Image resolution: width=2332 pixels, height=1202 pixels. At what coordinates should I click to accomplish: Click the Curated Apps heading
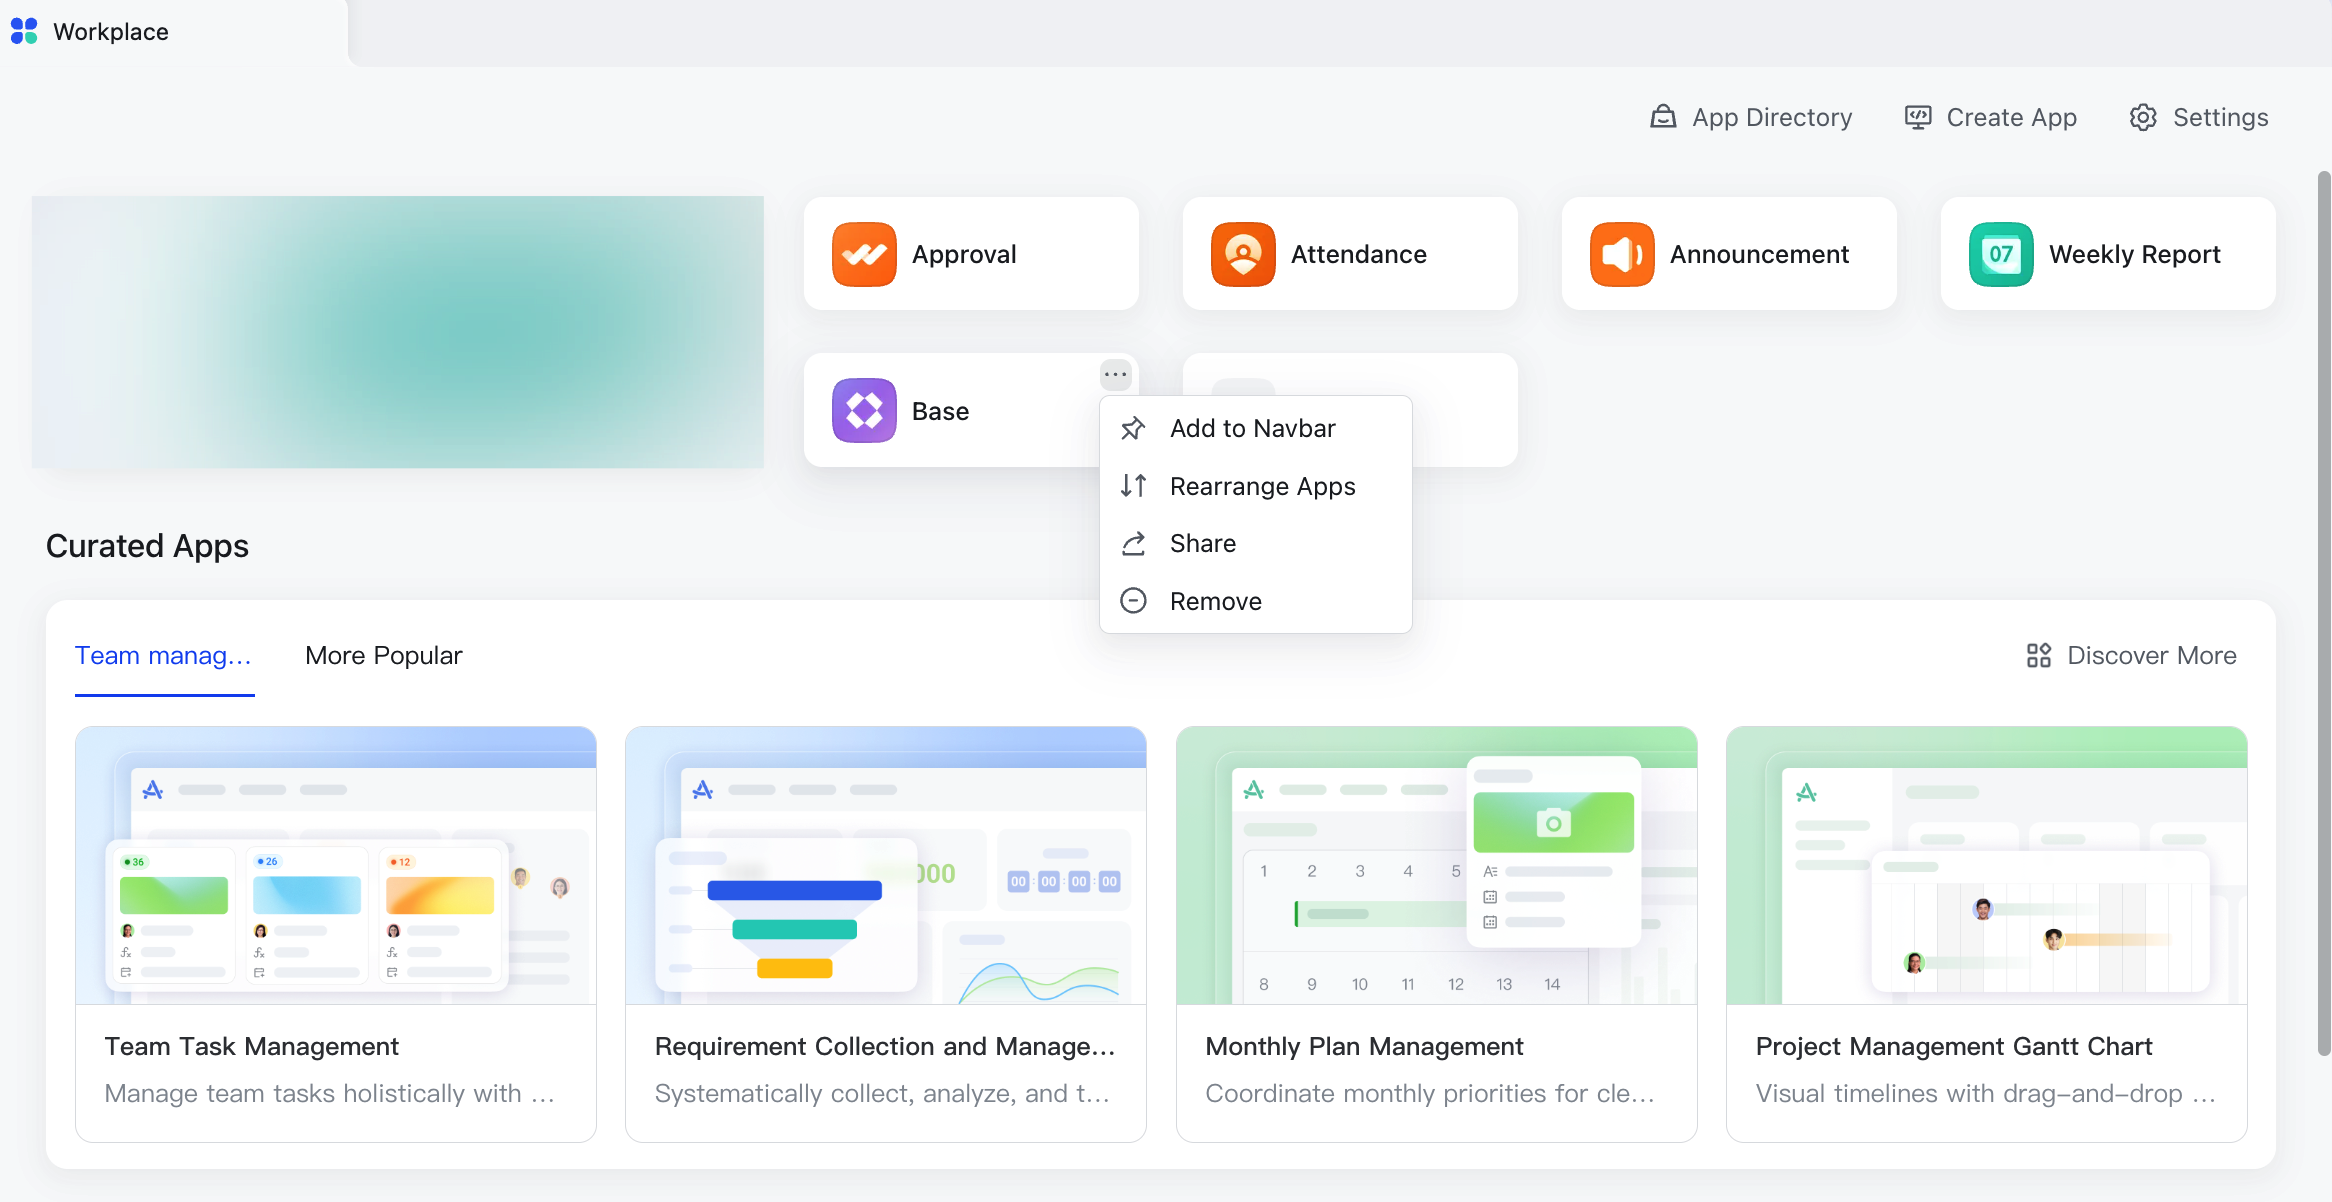click(147, 546)
